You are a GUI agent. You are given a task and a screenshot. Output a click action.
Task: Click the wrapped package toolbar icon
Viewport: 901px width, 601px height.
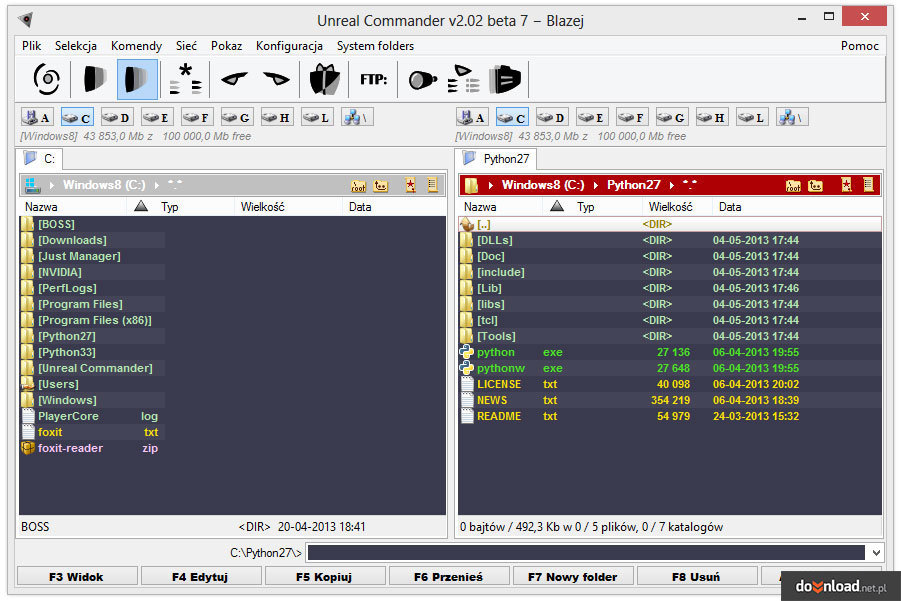point(325,79)
